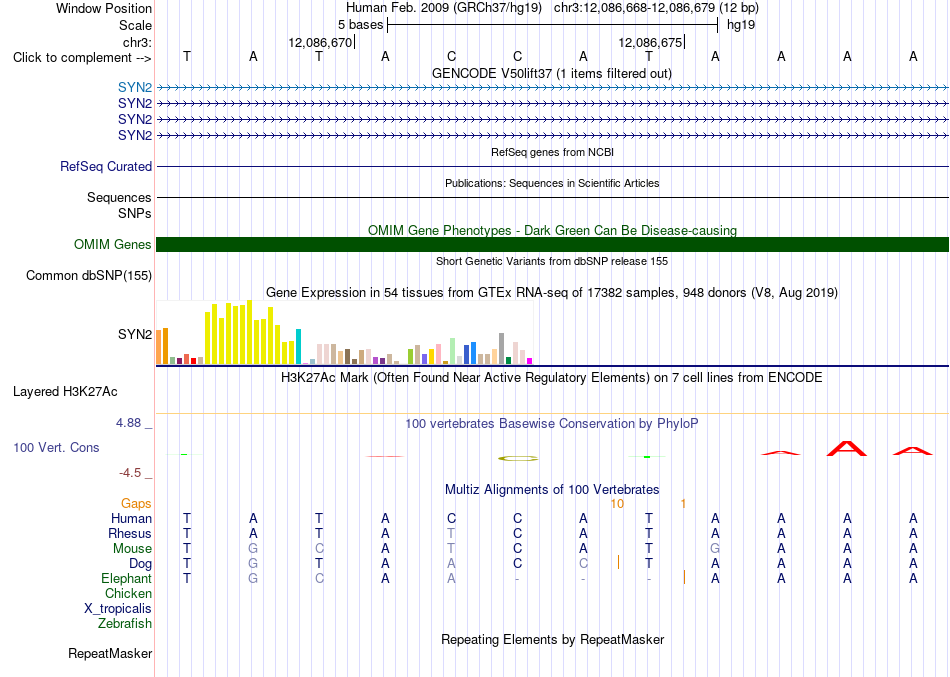Screen dimensions: 950x677
Task: Click the PhyloP upper limit value 4.88
Action: [x=128, y=422]
